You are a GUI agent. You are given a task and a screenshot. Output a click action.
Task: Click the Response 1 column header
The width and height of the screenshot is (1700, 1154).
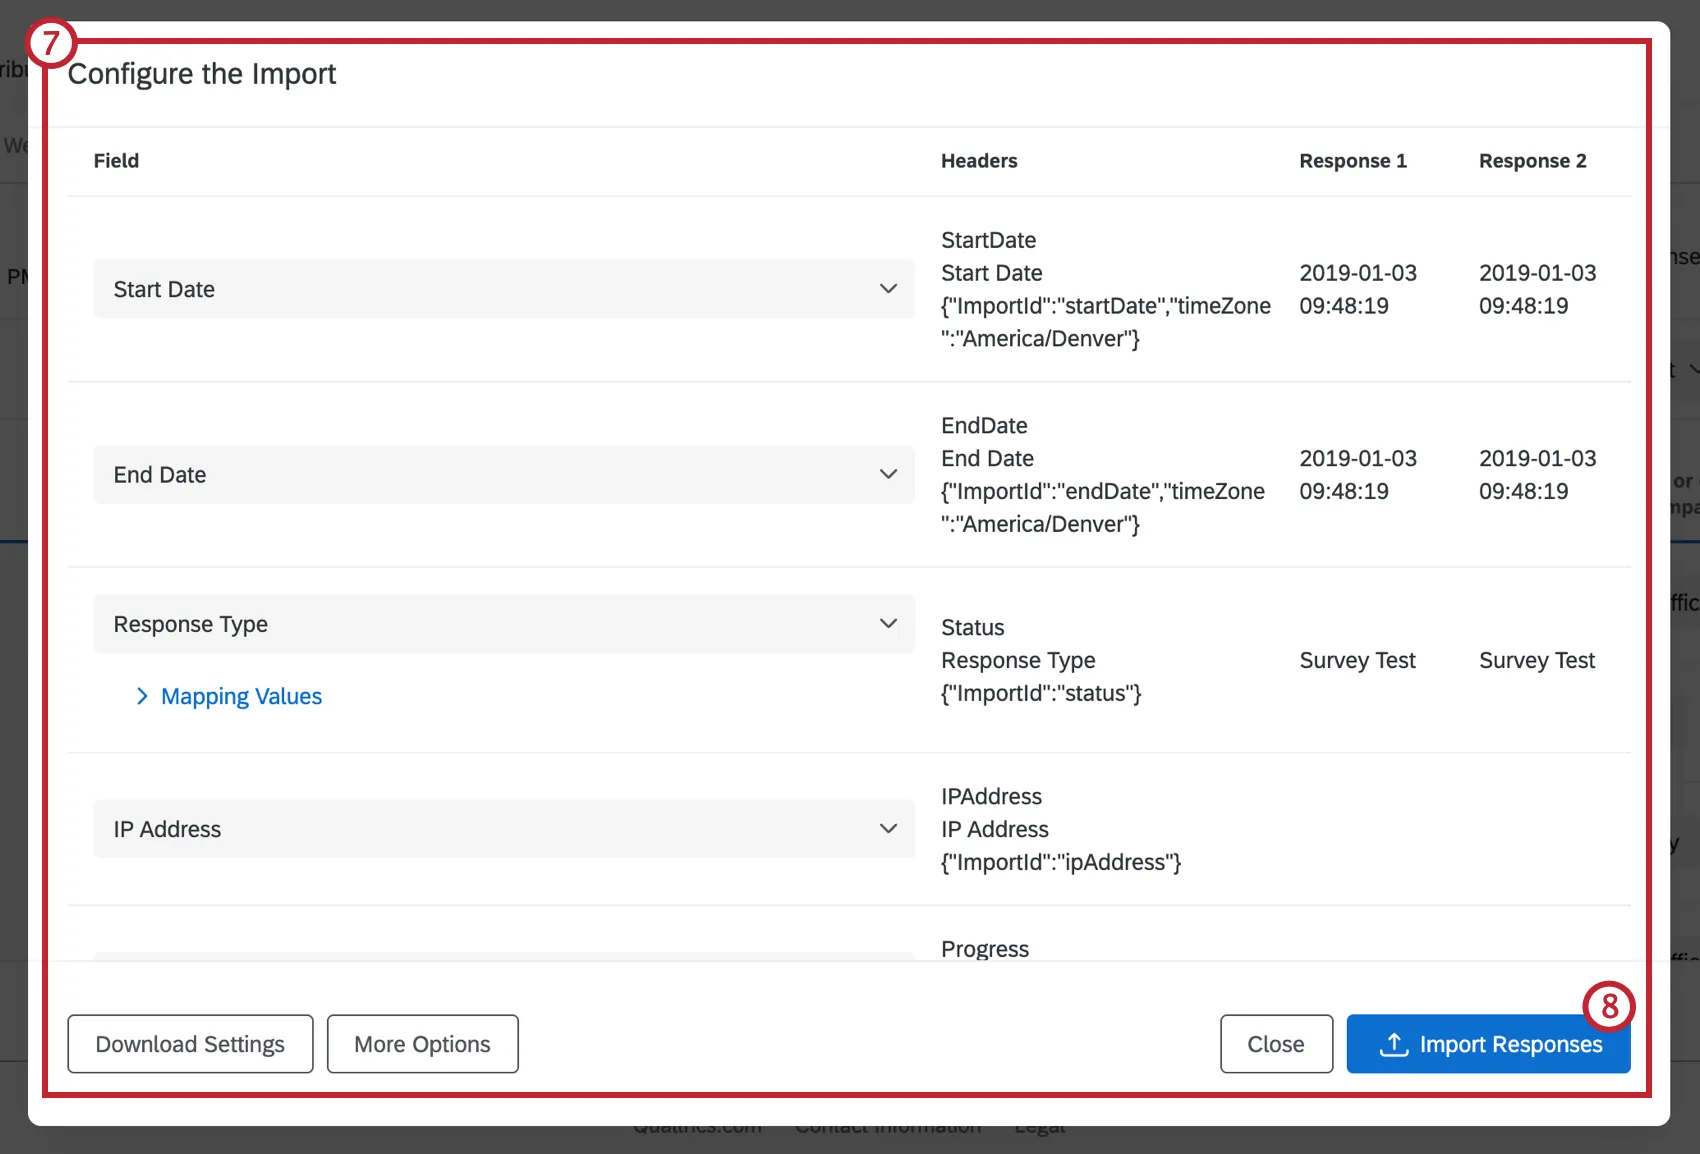coord(1352,161)
